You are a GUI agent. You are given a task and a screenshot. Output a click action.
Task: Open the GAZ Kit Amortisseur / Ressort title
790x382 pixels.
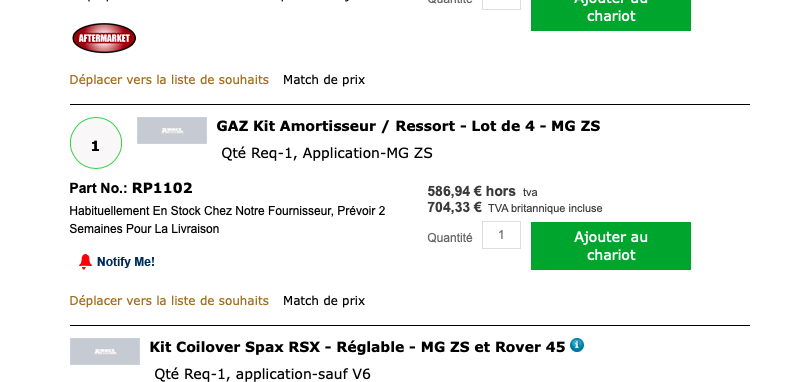coord(408,126)
